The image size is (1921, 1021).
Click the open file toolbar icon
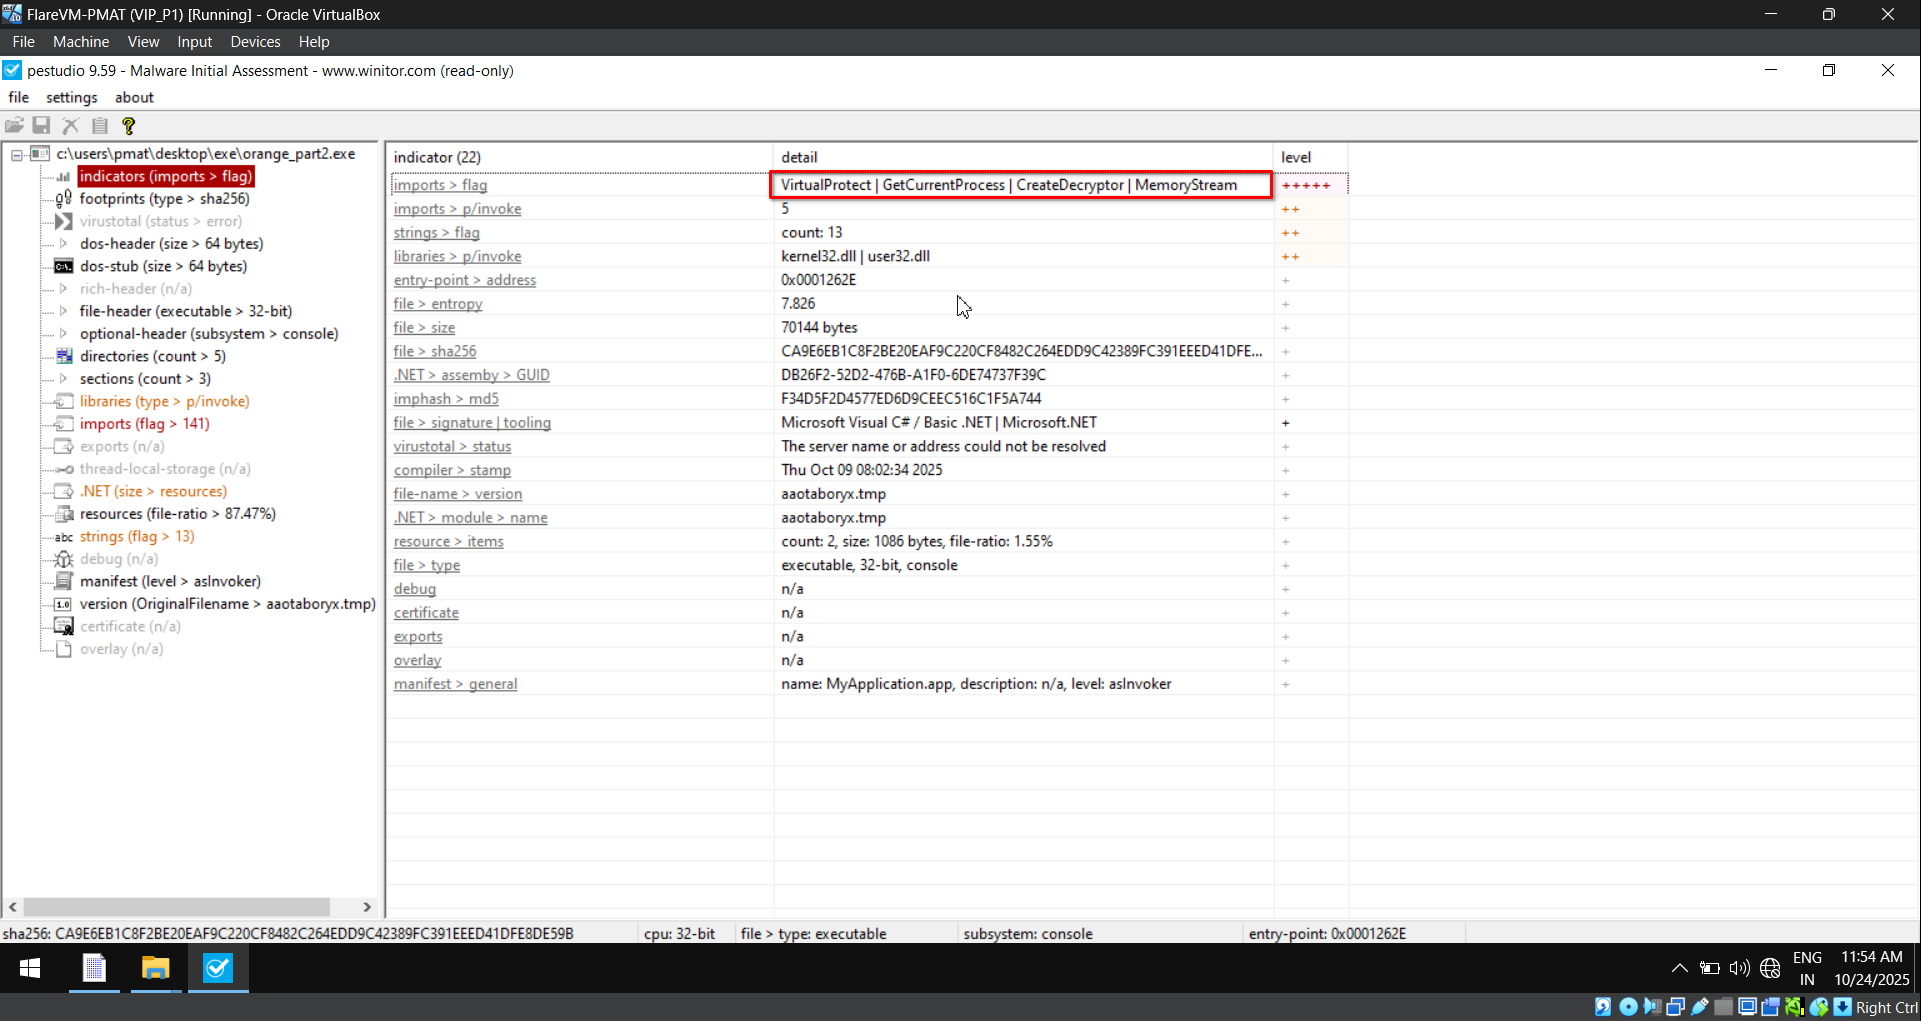[14, 125]
